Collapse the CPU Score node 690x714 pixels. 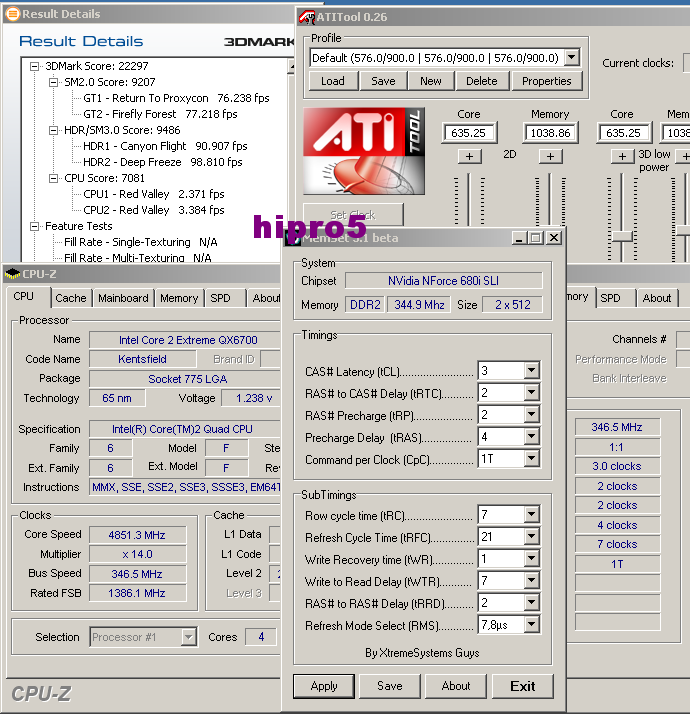click(x=53, y=178)
